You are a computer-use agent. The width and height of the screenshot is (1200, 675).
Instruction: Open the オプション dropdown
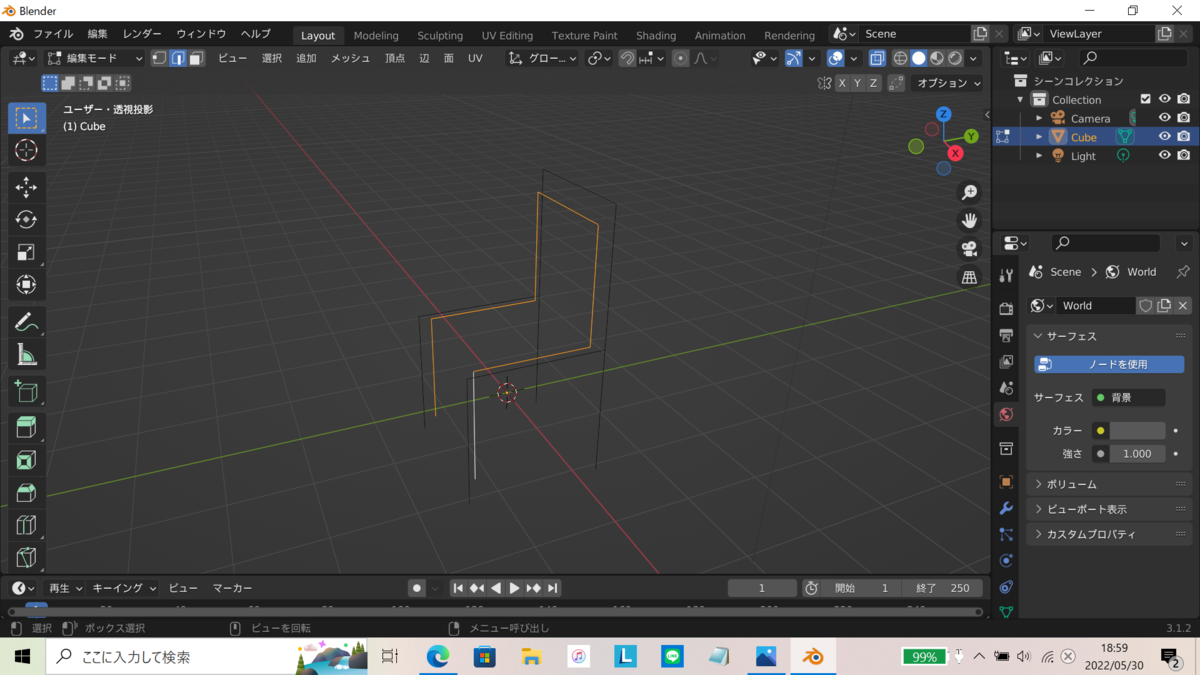click(947, 83)
